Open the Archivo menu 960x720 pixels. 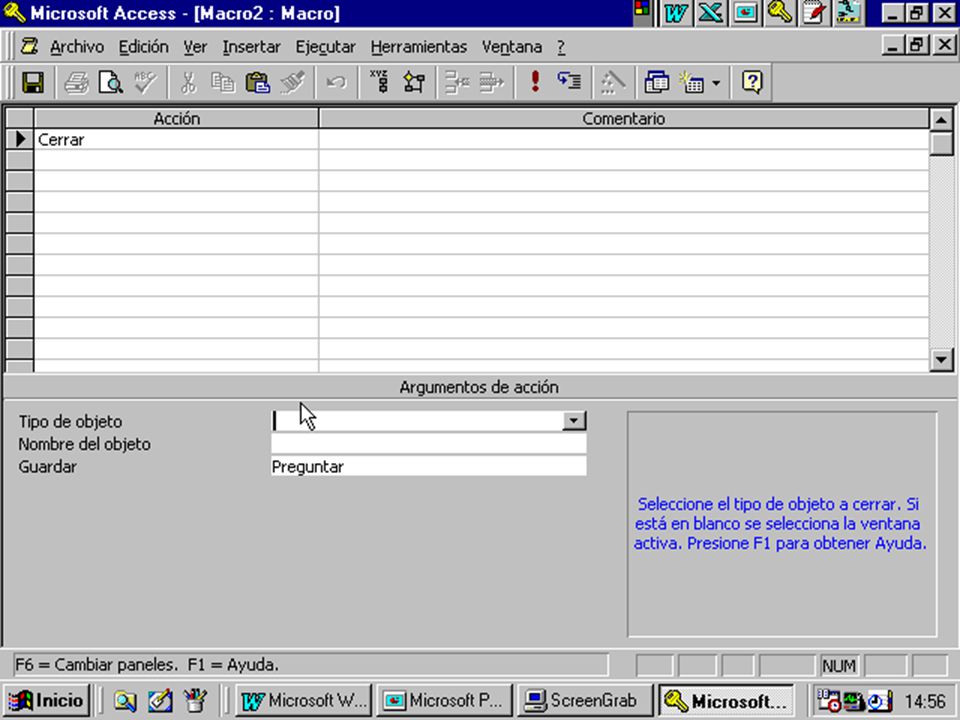tap(77, 47)
